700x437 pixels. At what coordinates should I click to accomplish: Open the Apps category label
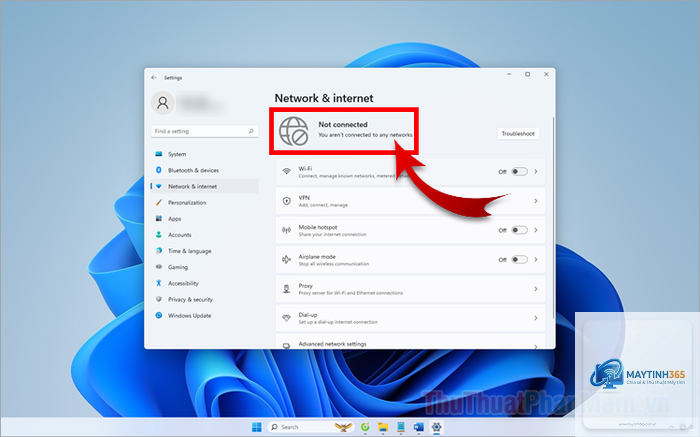[x=175, y=219]
